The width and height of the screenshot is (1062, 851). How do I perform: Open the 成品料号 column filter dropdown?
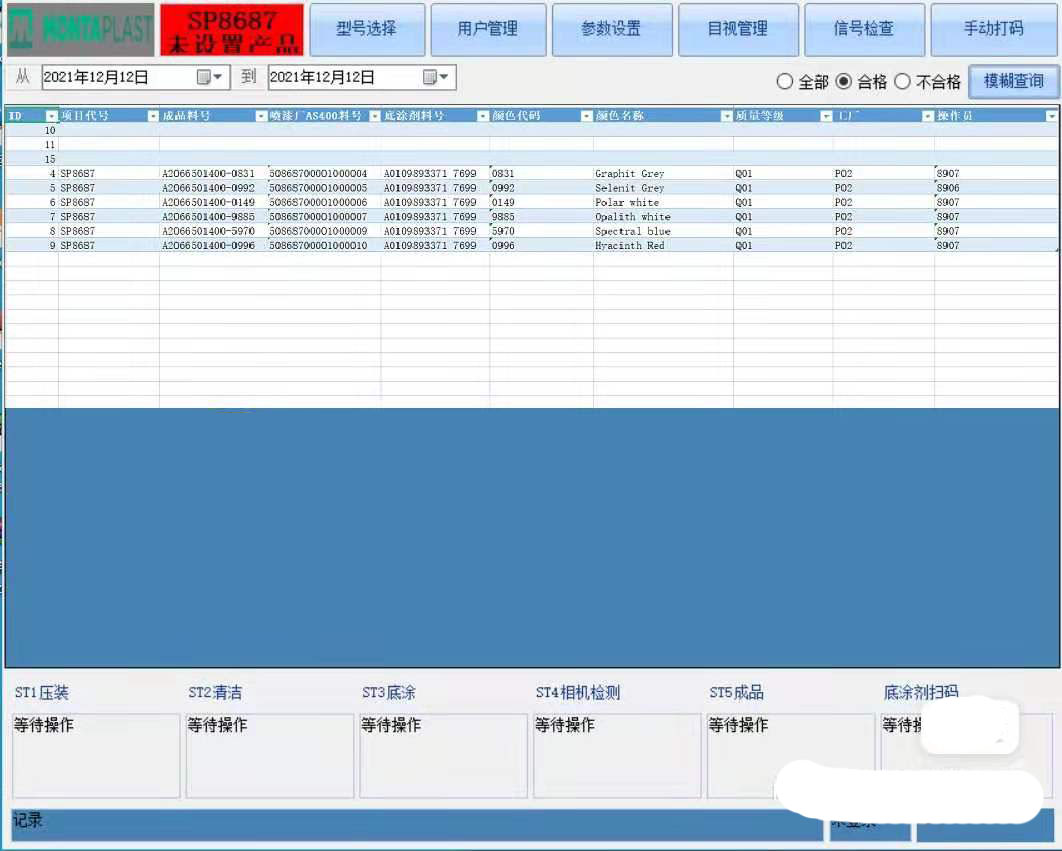coord(261,116)
